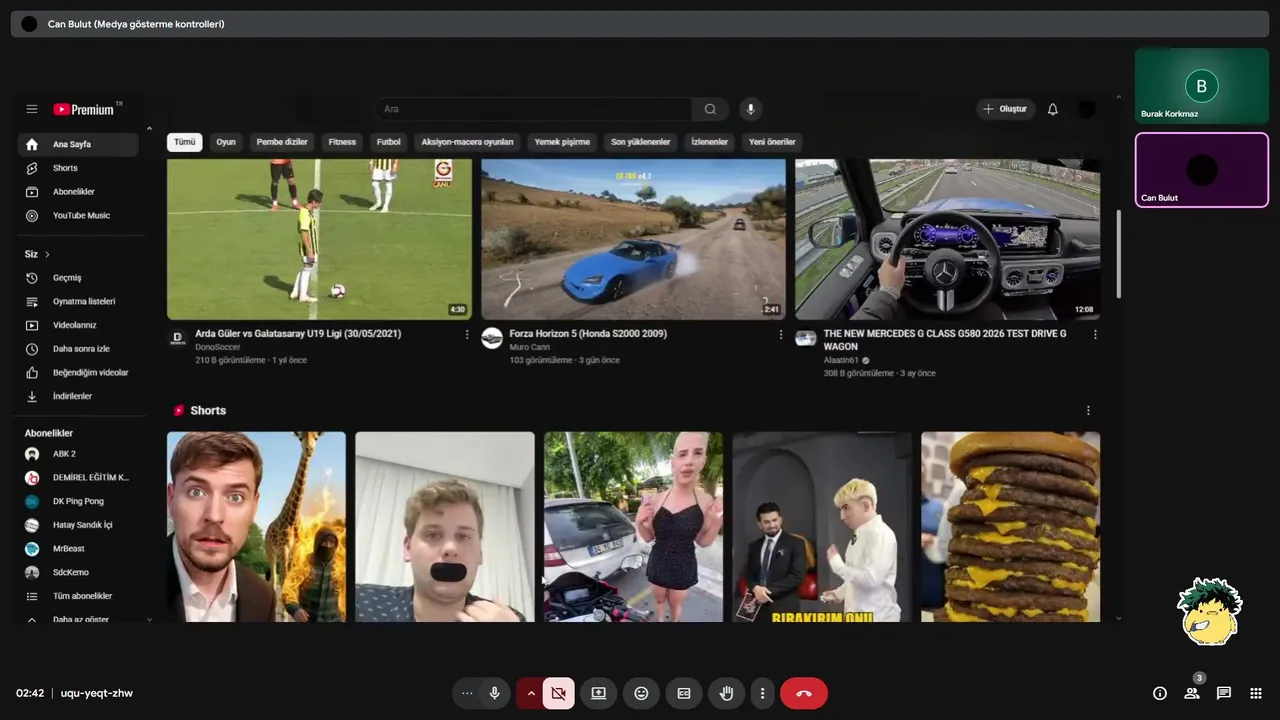Play the Forza Horizon 5 thumbnail
The width and height of the screenshot is (1280, 720).
[x=633, y=239]
